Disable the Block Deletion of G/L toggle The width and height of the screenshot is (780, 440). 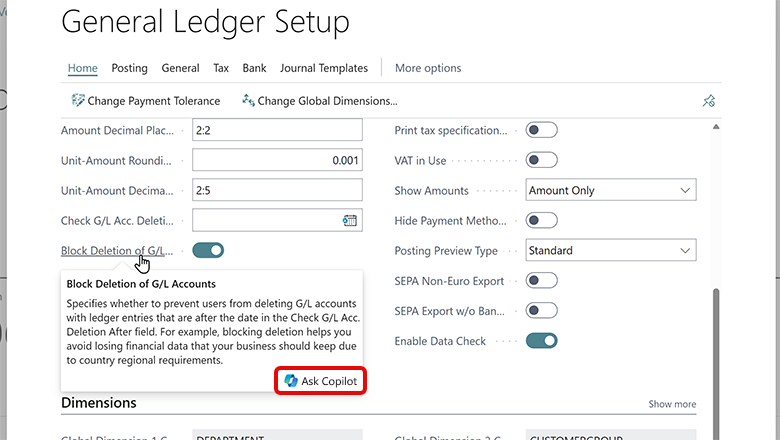(x=208, y=251)
